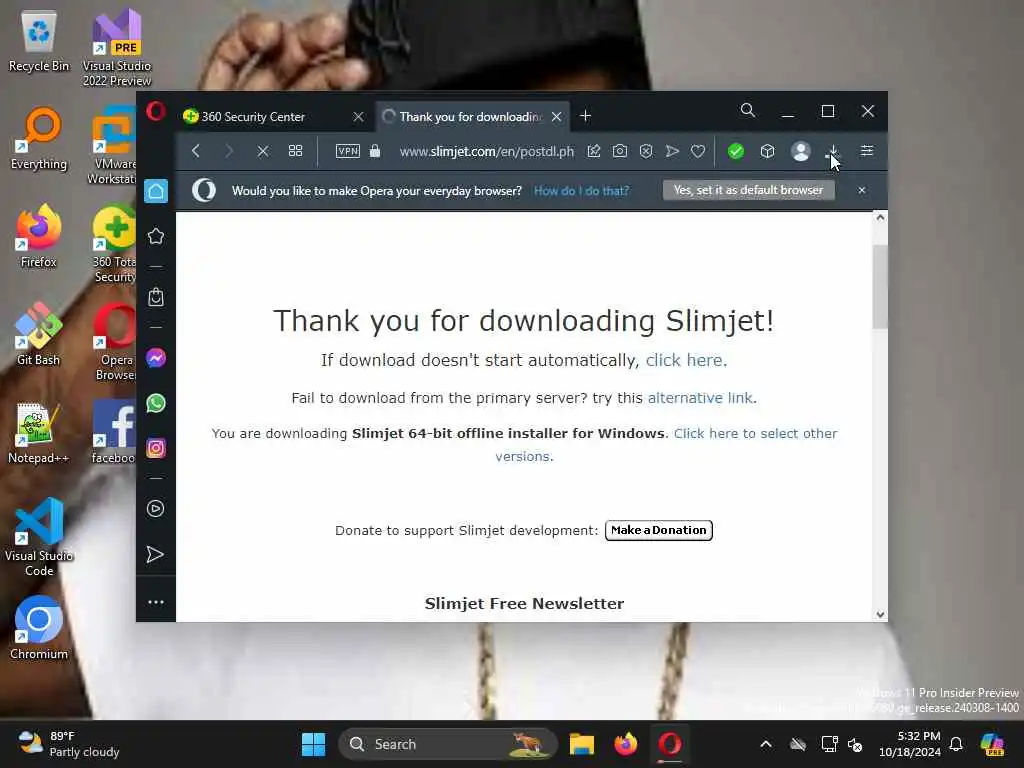Click the taskbar Search box
This screenshot has height=768, width=1024.
448,744
